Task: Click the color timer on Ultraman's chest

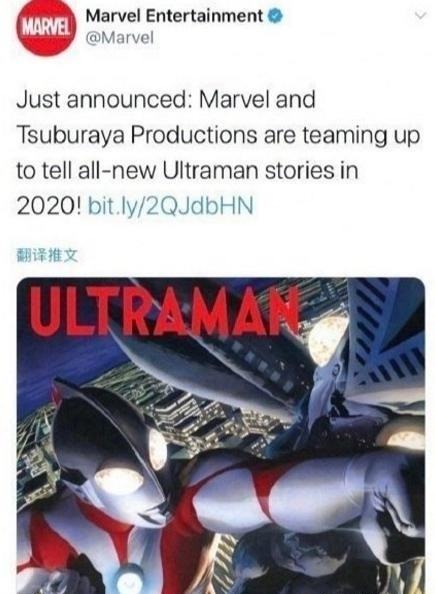Action: click(x=130, y=579)
